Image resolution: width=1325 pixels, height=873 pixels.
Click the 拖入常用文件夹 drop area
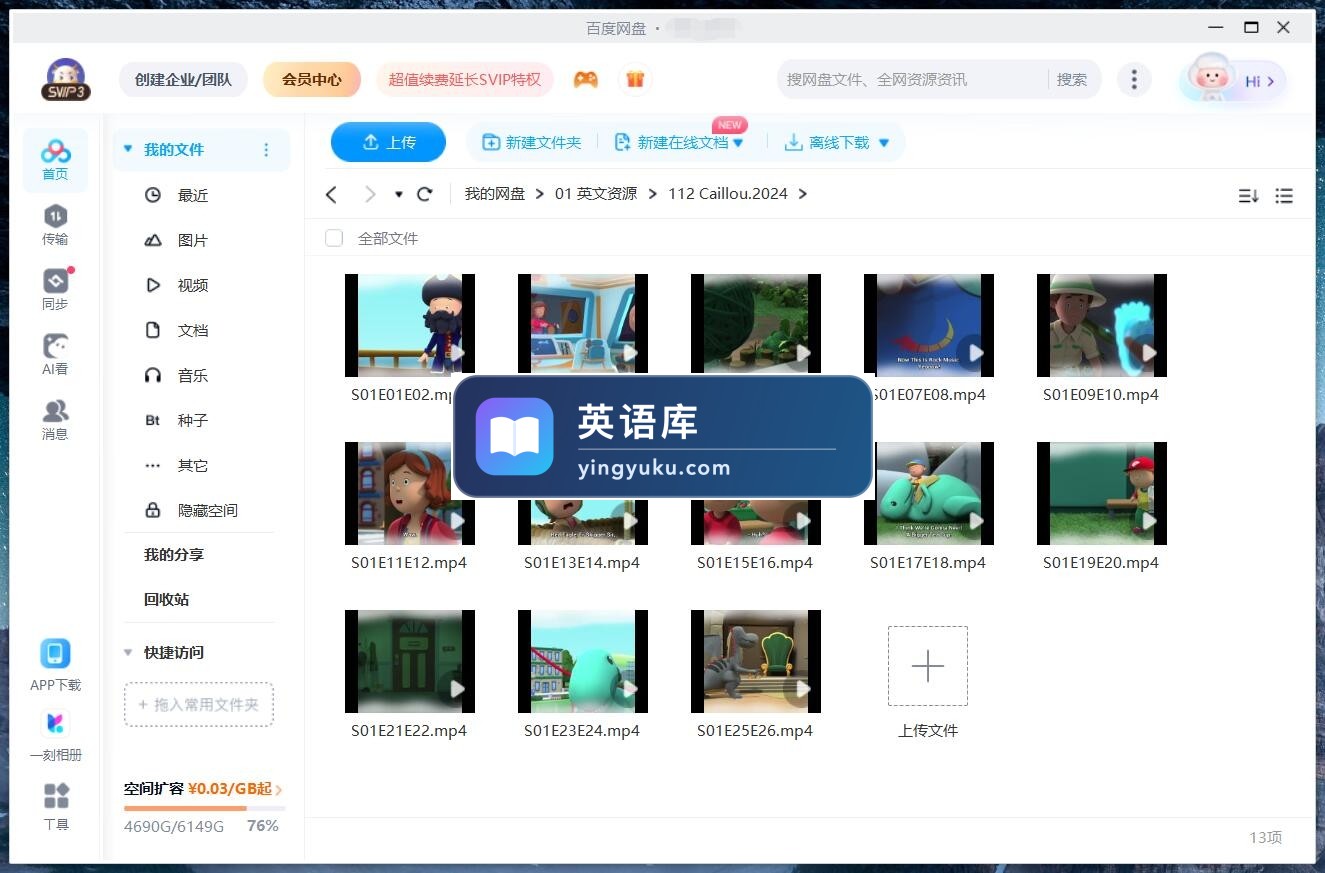[199, 704]
